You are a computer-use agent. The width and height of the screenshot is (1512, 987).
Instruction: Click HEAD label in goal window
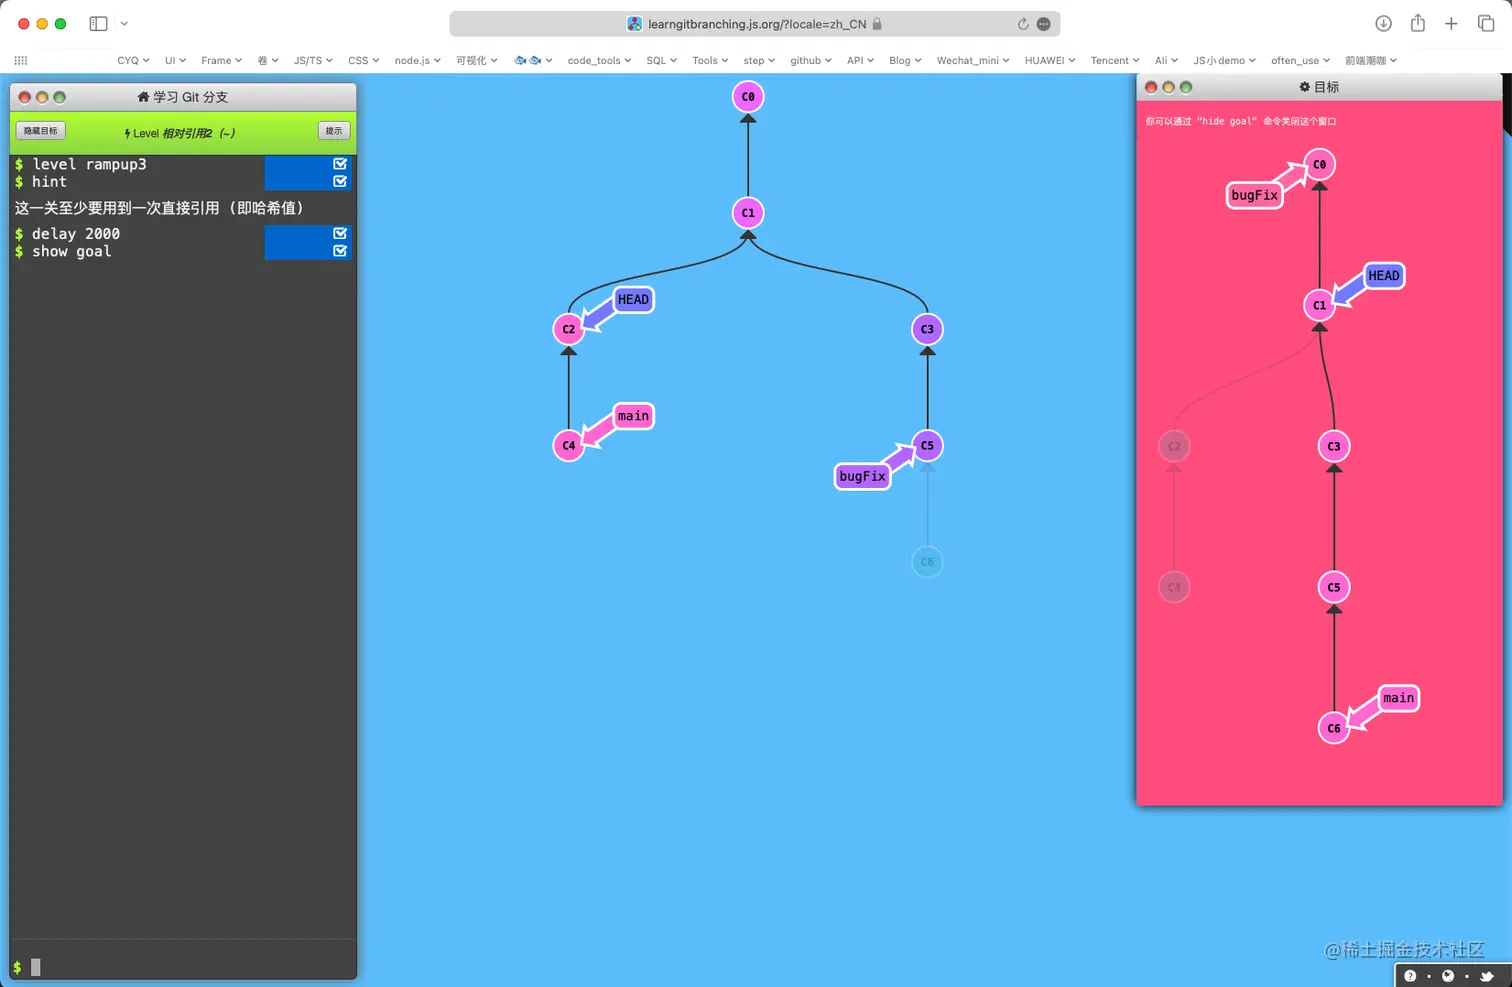click(x=1384, y=276)
